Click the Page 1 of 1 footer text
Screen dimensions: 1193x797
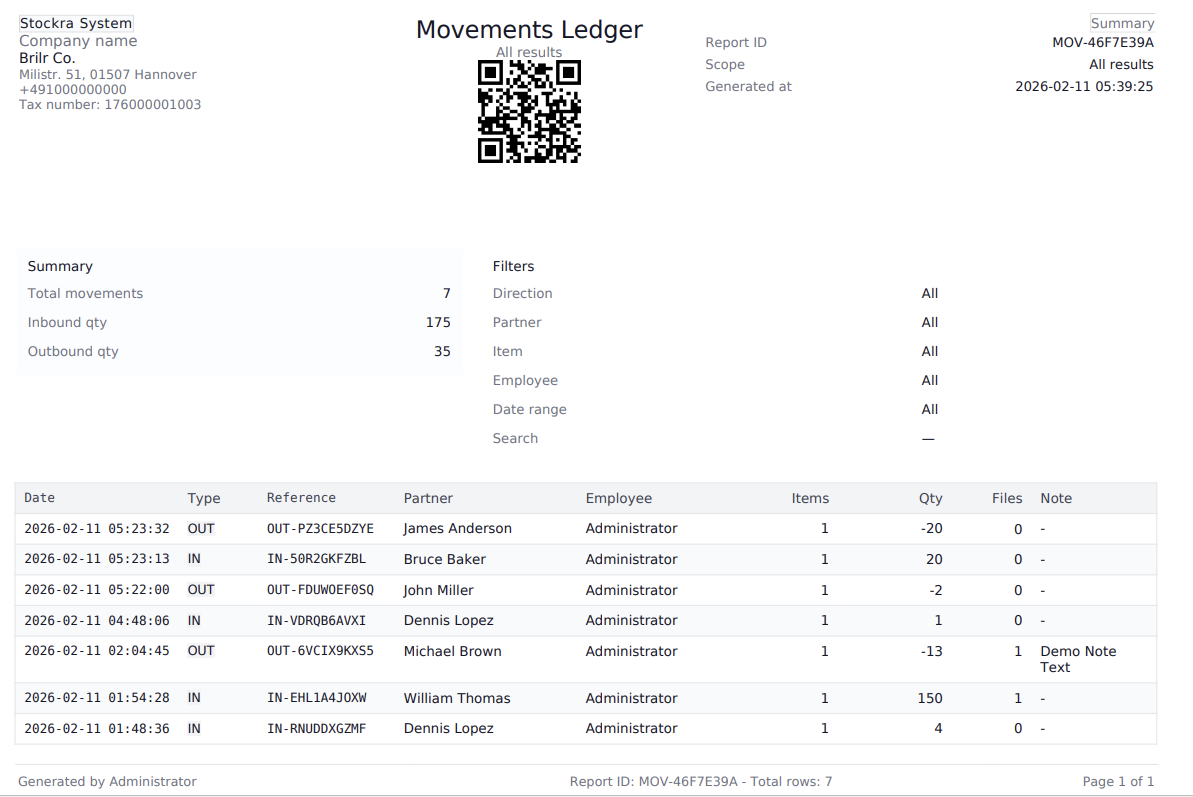(1118, 781)
